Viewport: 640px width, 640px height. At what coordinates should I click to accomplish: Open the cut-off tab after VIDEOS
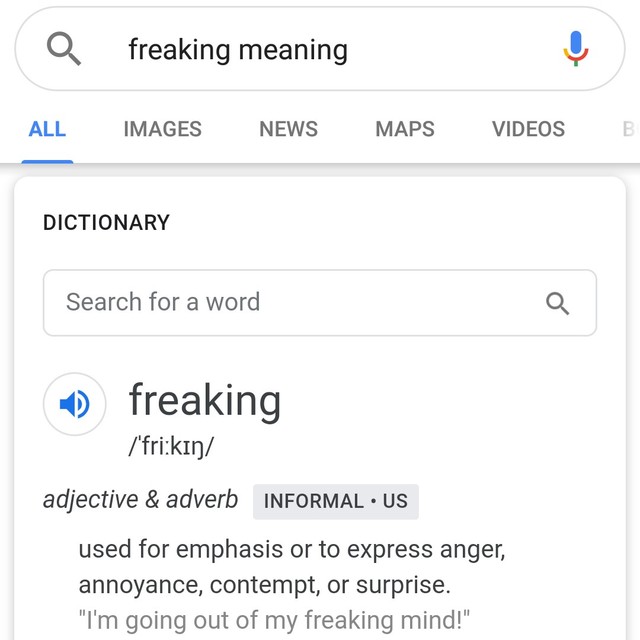tap(630, 129)
